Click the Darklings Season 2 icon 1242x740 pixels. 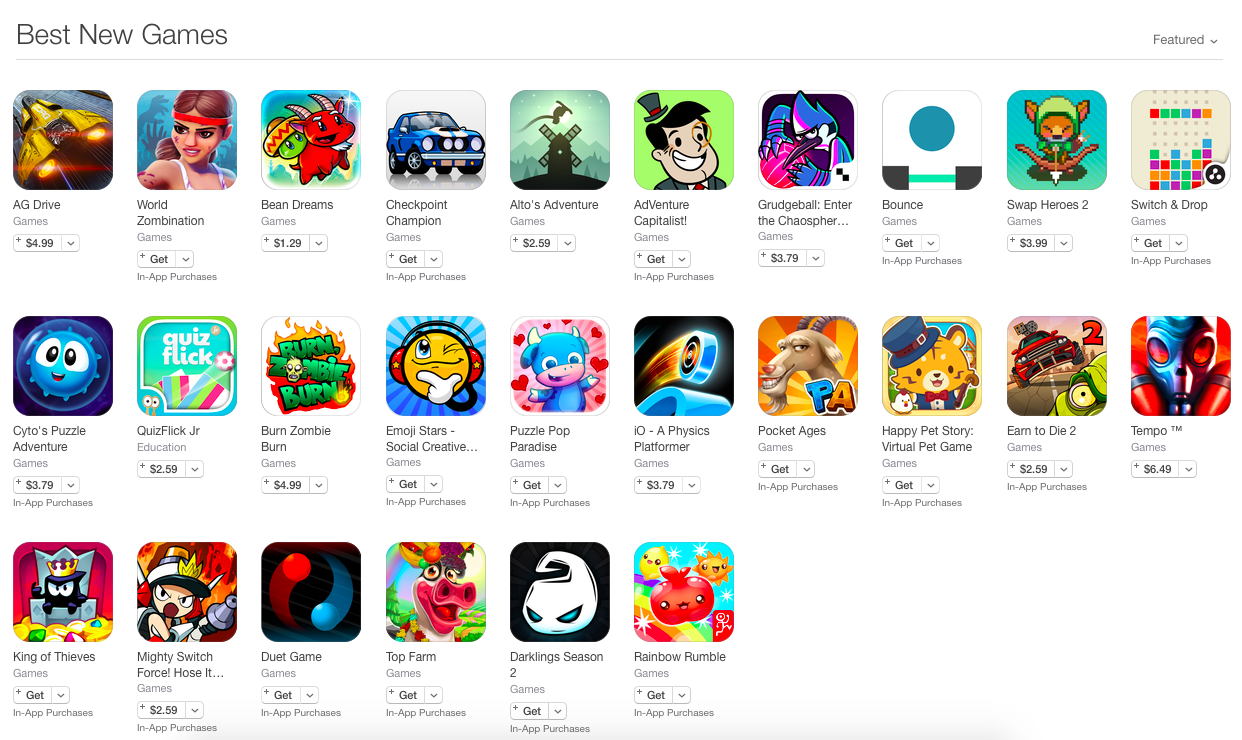(560, 592)
